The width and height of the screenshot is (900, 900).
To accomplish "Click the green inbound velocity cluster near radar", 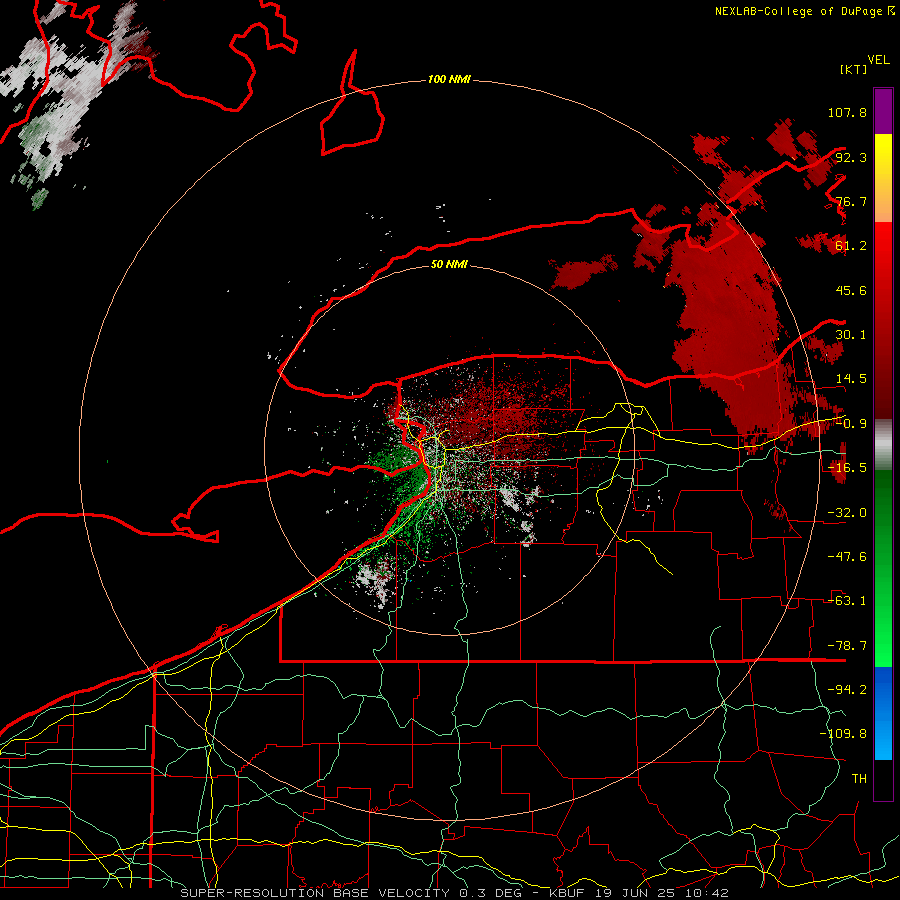I will tap(405, 476).
